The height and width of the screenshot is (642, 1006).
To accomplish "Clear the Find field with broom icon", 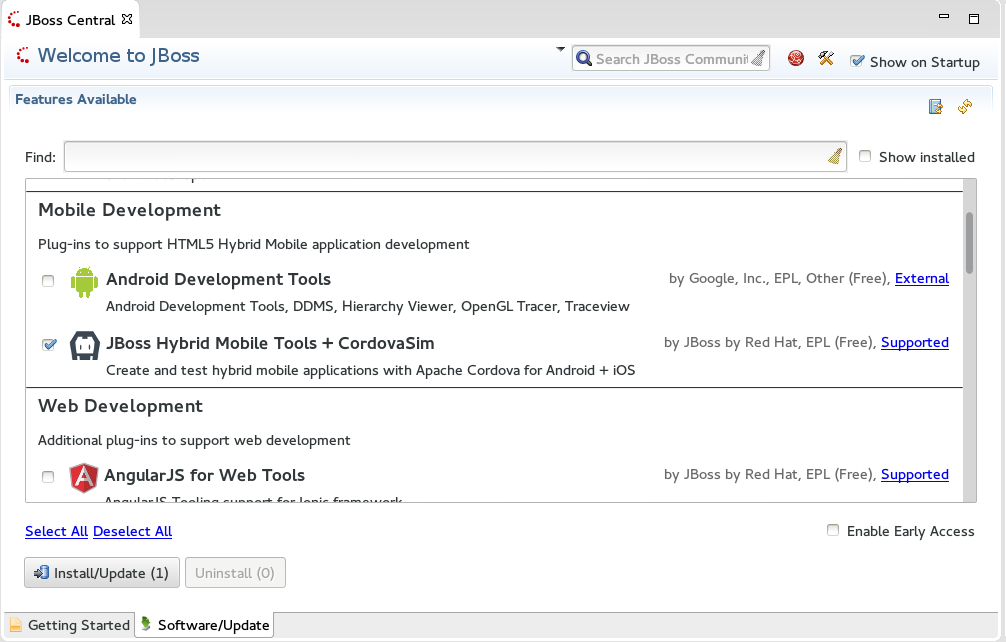I will (834, 156).
